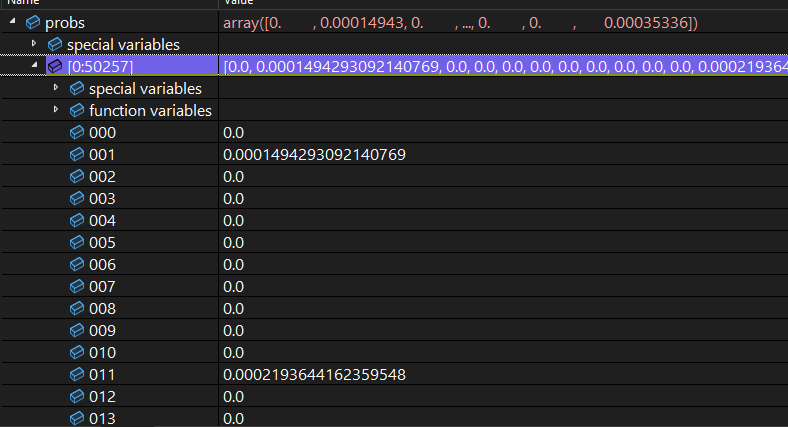The height and width of the screenshot is (427, 788).
Task: Click the cube icon for element 010
Action: [x=77, y=352]
